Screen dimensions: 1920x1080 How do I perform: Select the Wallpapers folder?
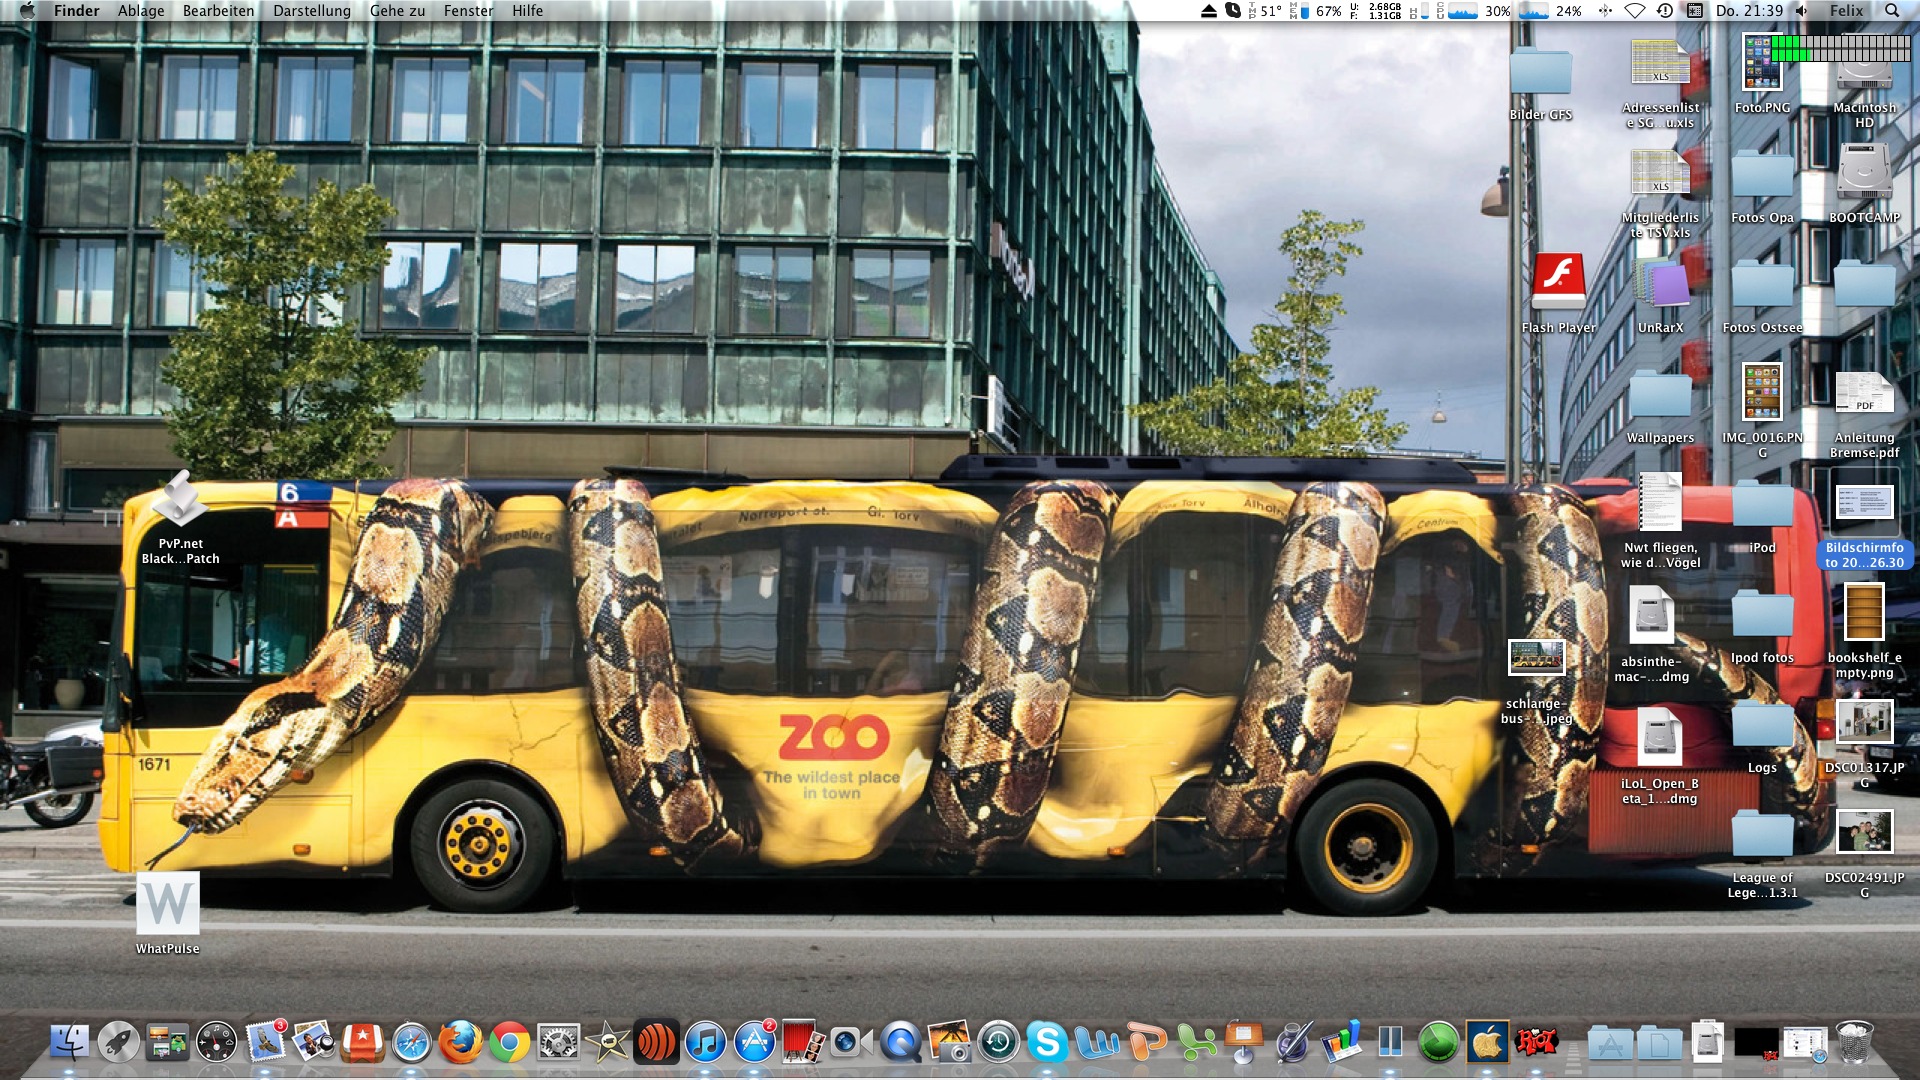point(1660,407)
